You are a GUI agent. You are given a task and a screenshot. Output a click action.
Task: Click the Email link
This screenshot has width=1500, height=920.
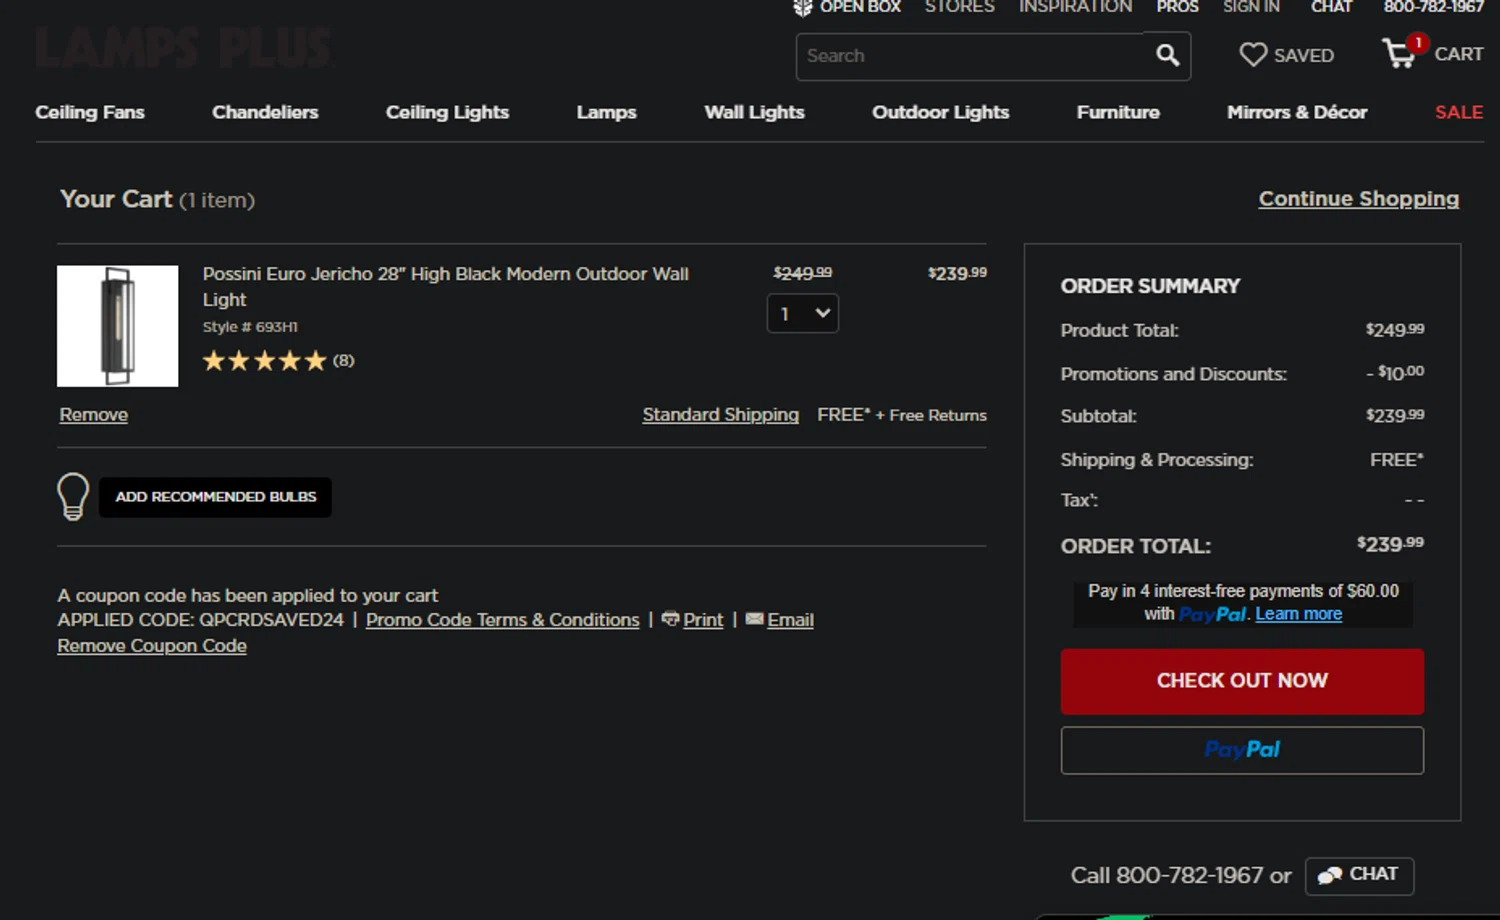tap(790, 620)
